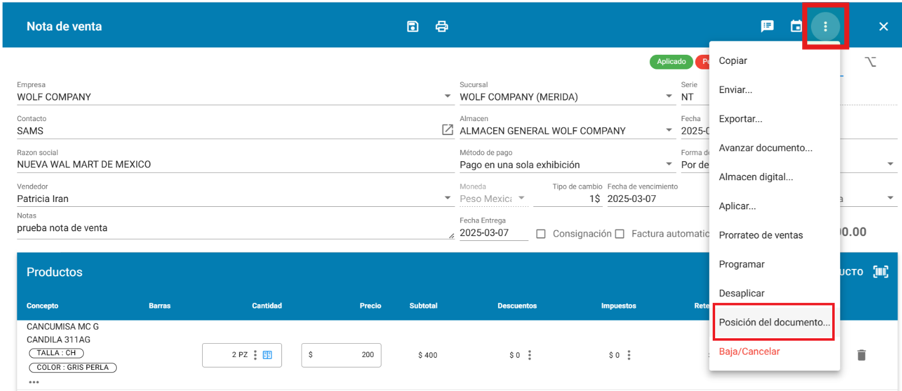902x391 pixels.
Task: Click the subtotal value $ 400
Action: pos(427,355)
